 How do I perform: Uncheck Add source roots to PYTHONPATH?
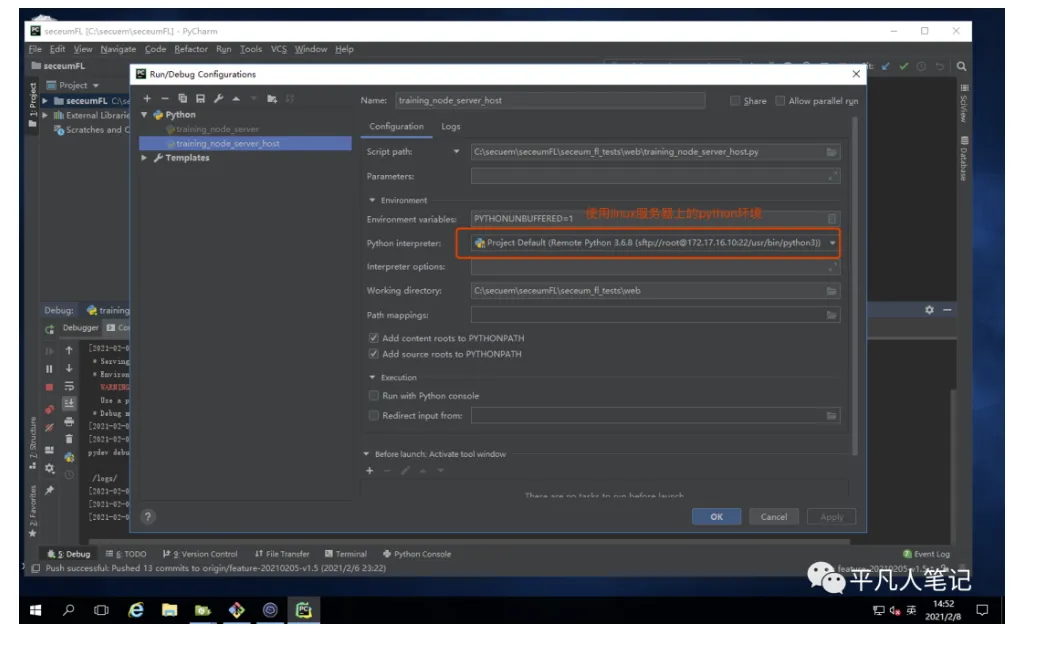click(374, 354)
